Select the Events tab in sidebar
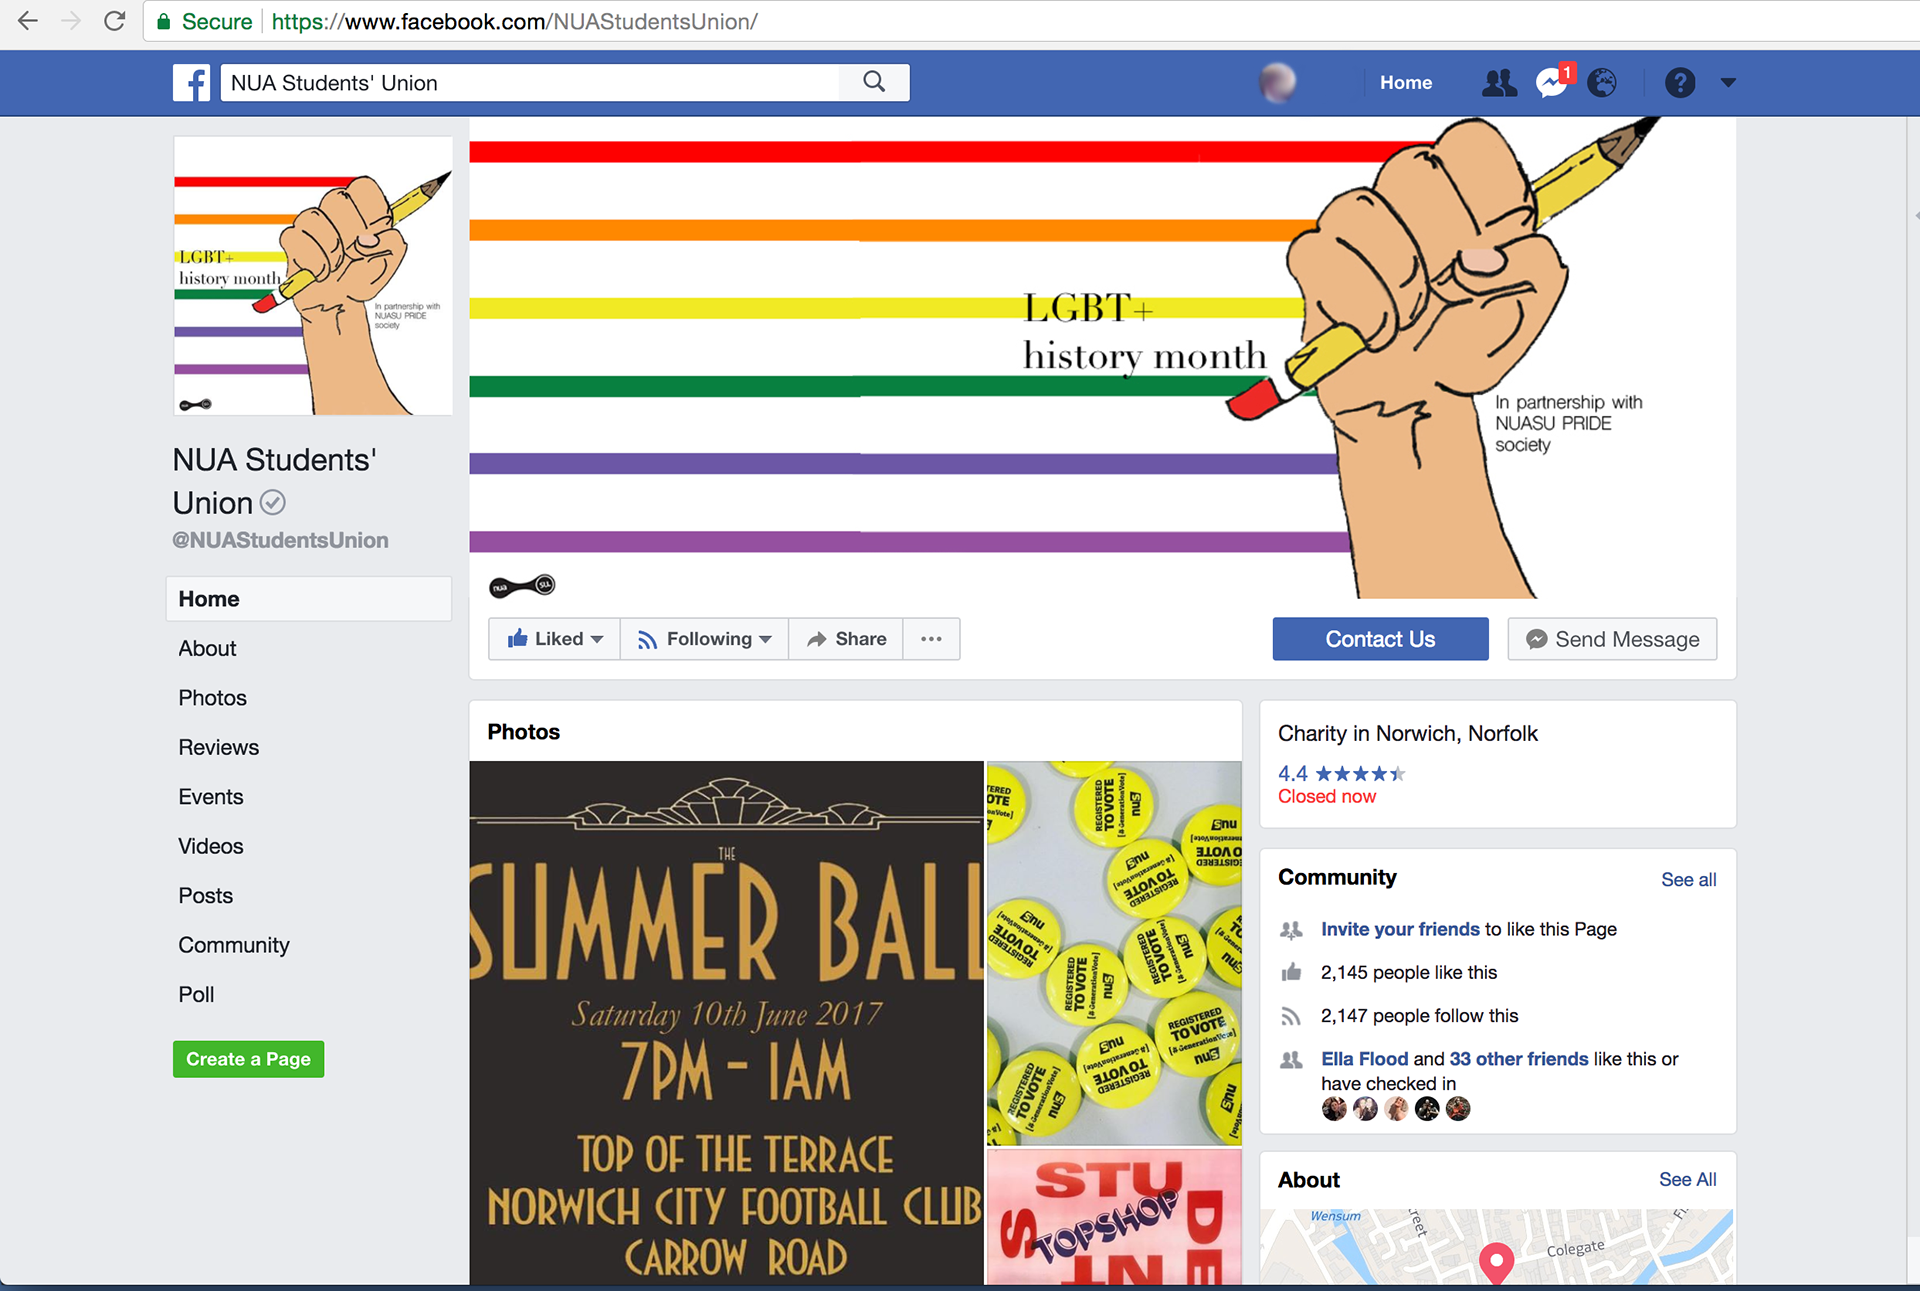1920x1291 pixels. click(211, 797)
